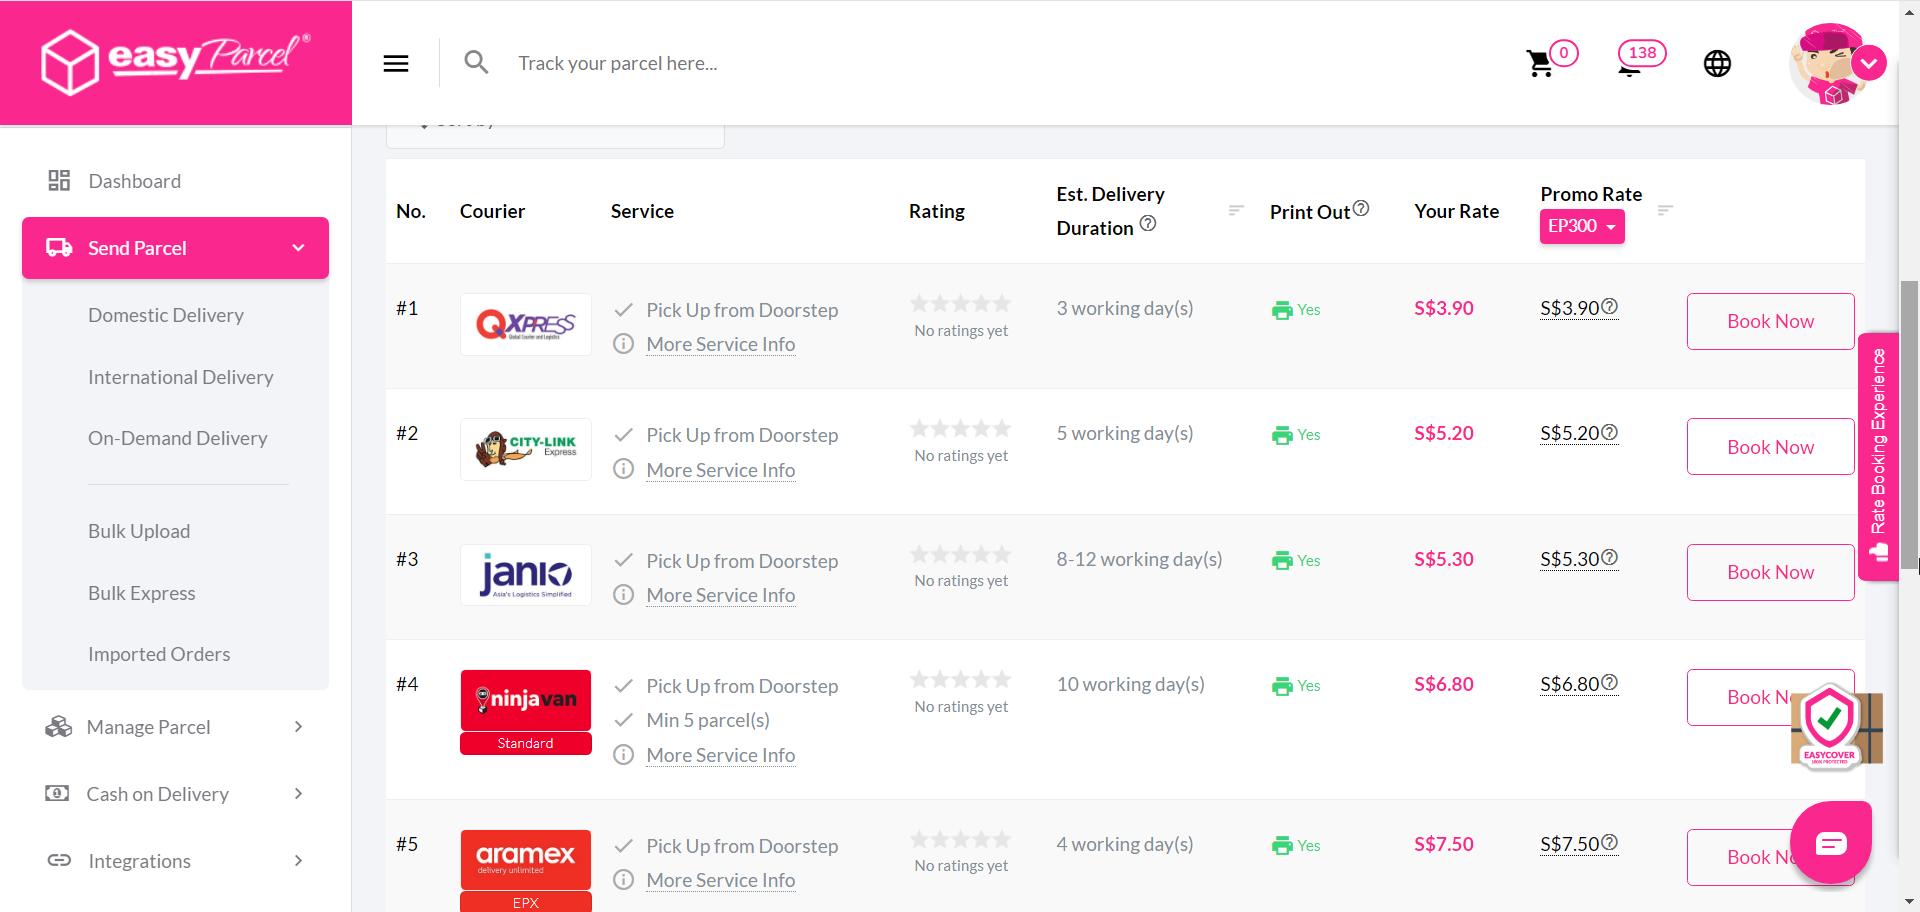Open On-Demand Delivery

(x=177, y=438)
